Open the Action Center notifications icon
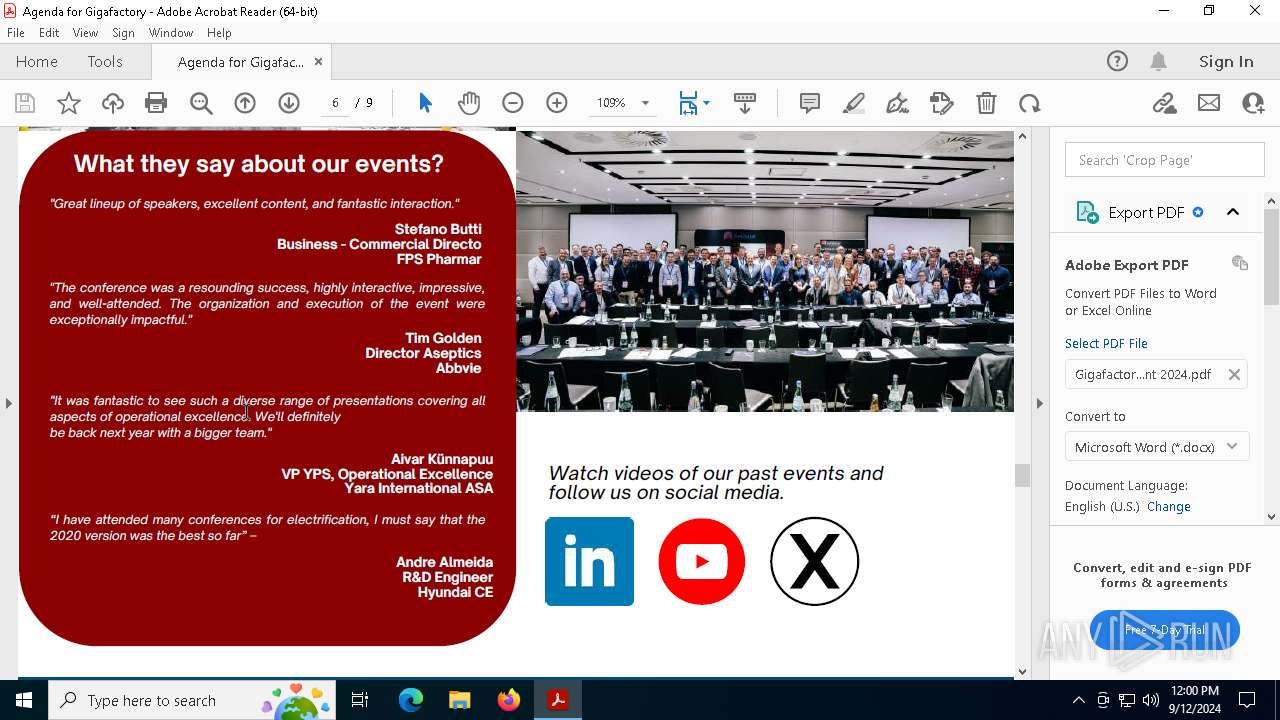This screenshot has width=1280, height=720. (1247, 700)
